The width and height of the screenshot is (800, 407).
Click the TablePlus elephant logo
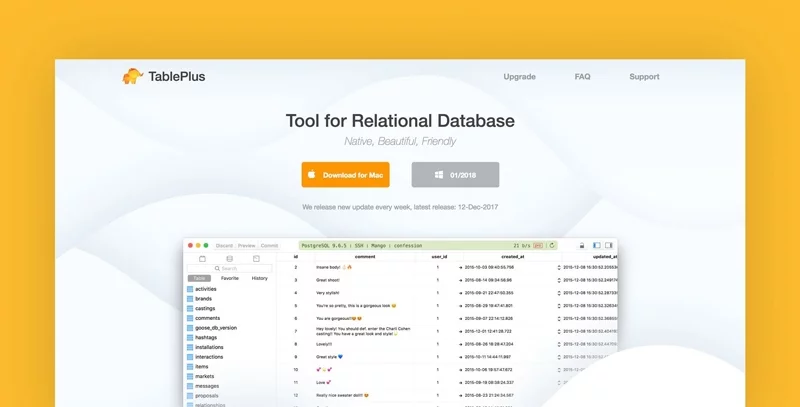(132, 77)
